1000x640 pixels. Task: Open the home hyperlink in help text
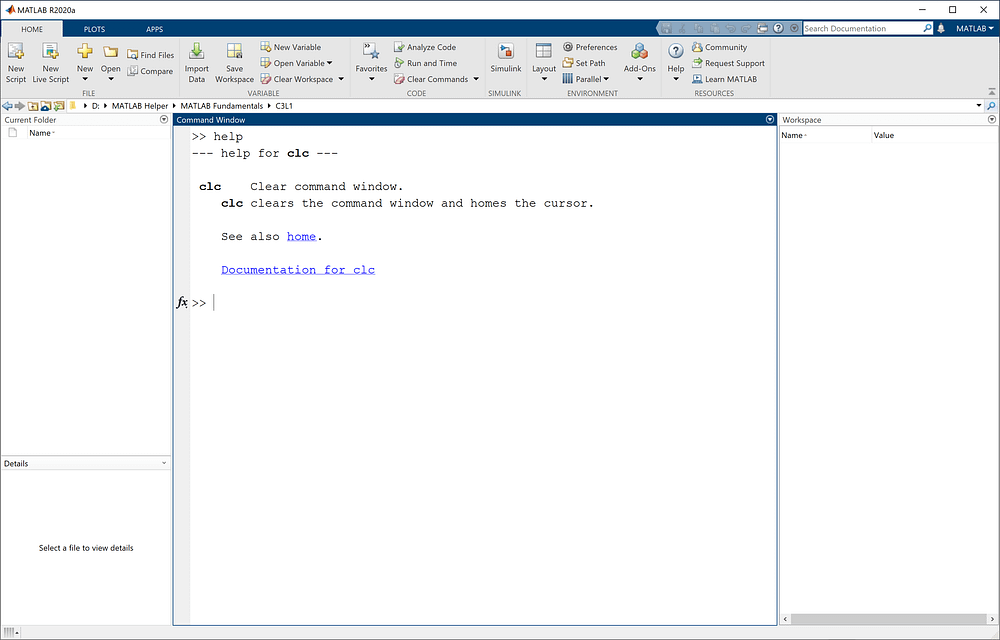pyautogui.click(x=301, y=236)
